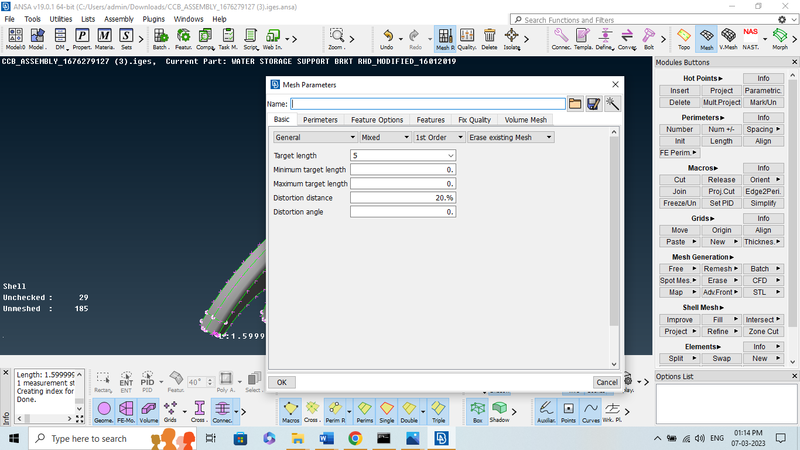Click the Mult.Project hot points button
The width and height of the screenshot is (800, 450).
tap(721, 103)
